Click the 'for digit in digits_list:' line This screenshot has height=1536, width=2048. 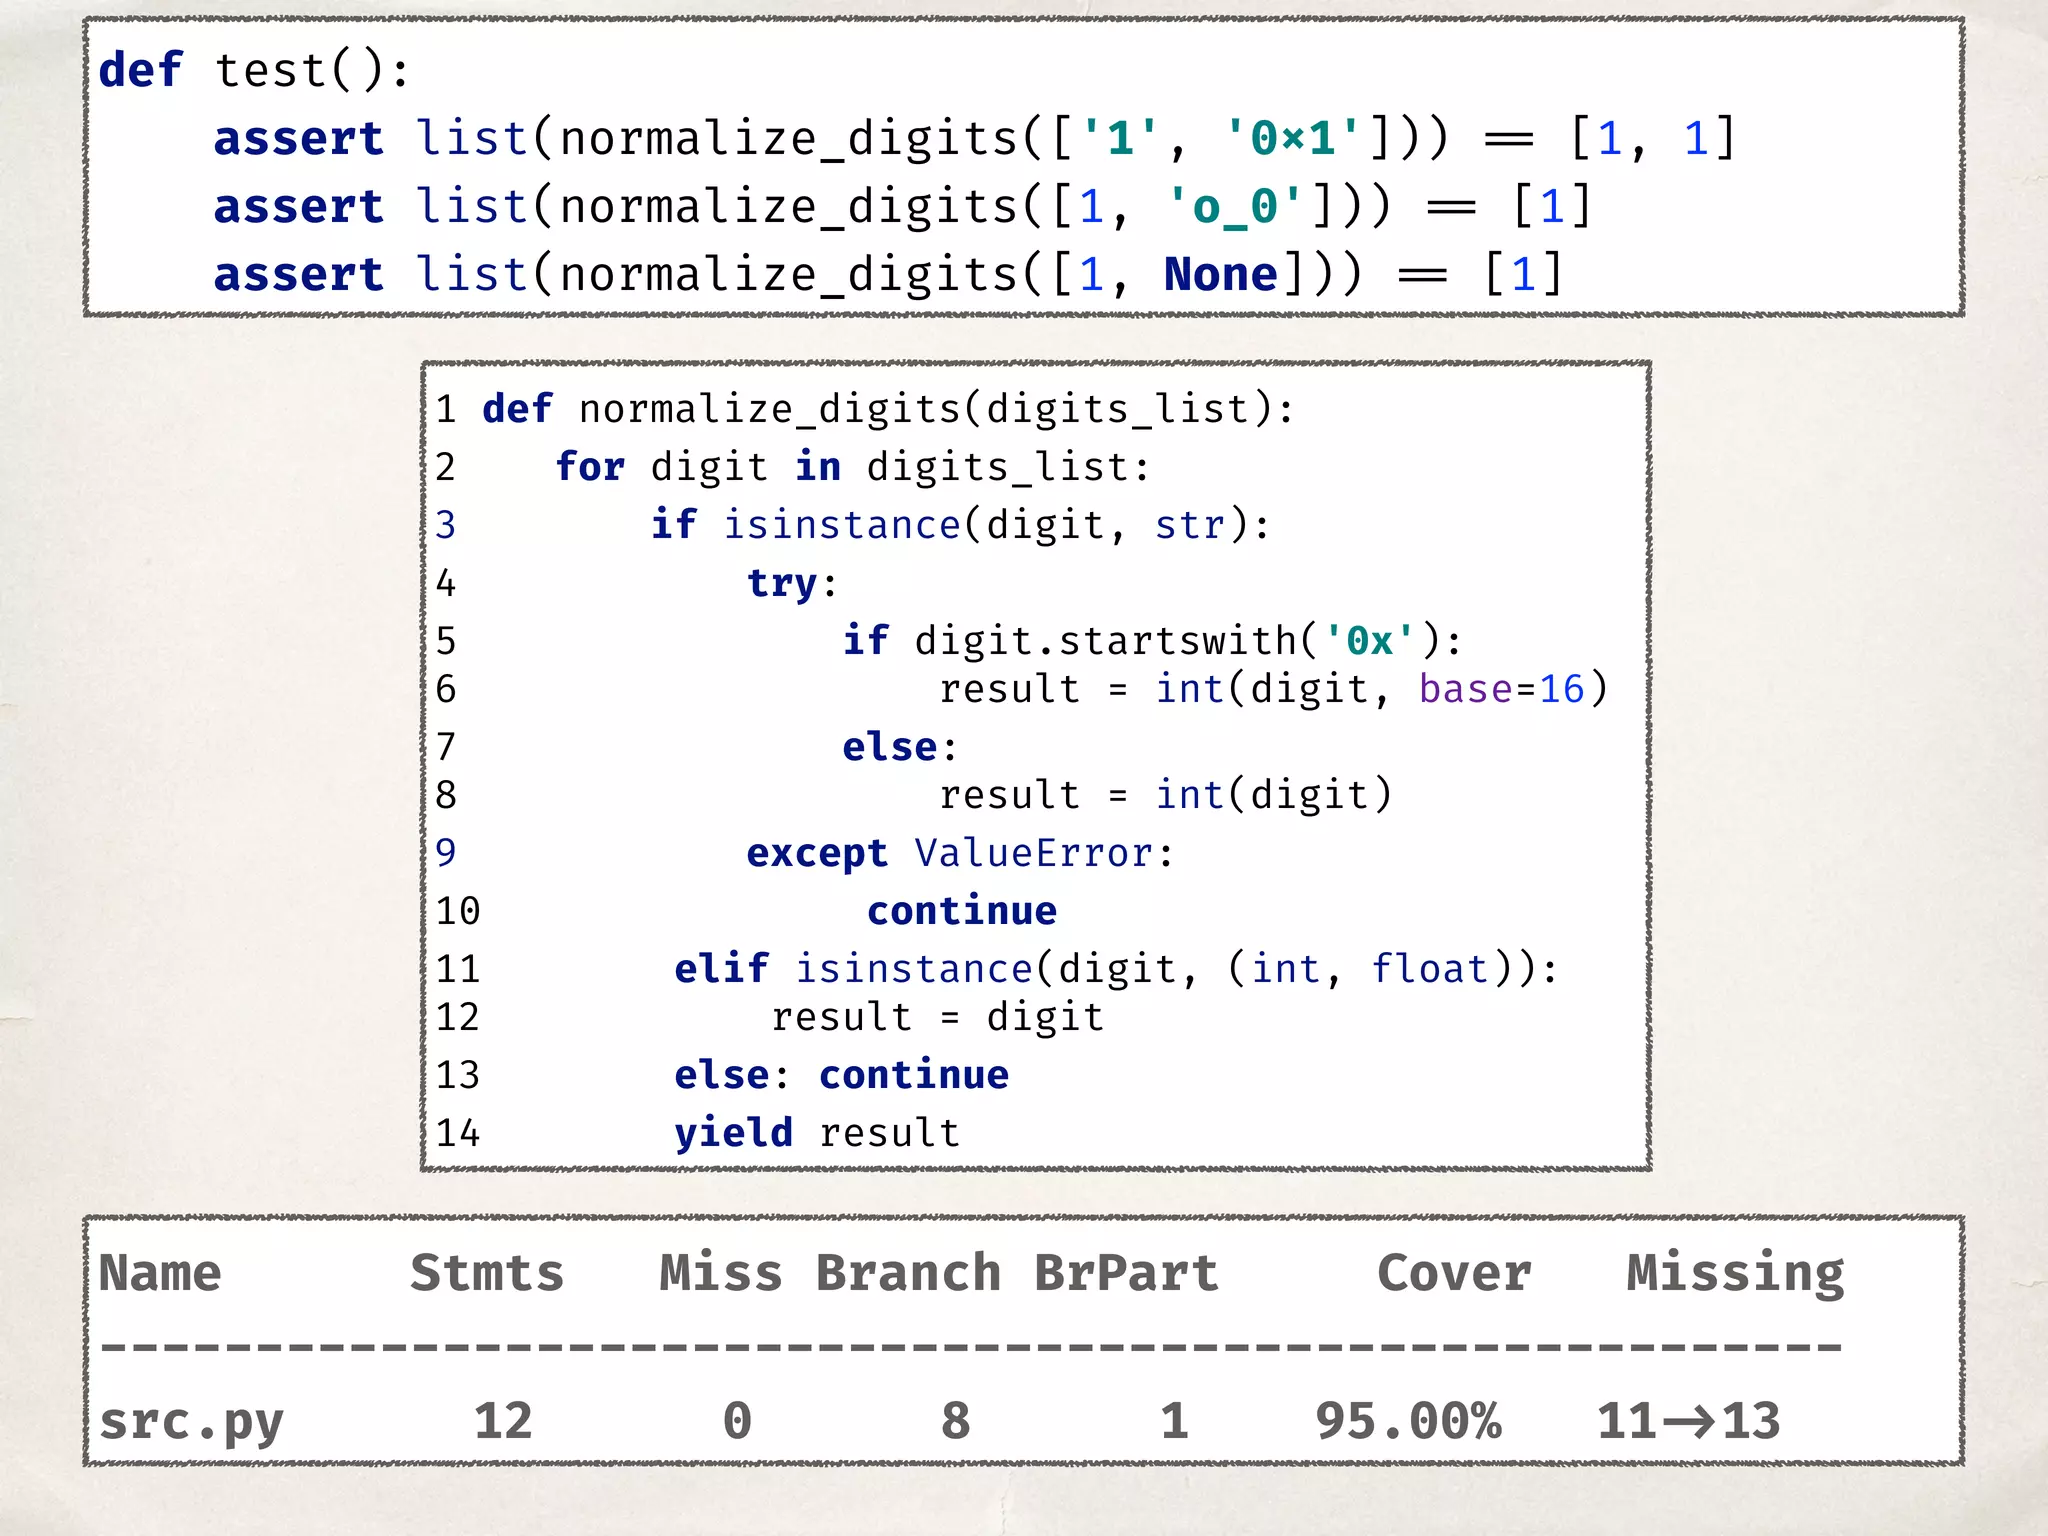click(x=853, y=467)
